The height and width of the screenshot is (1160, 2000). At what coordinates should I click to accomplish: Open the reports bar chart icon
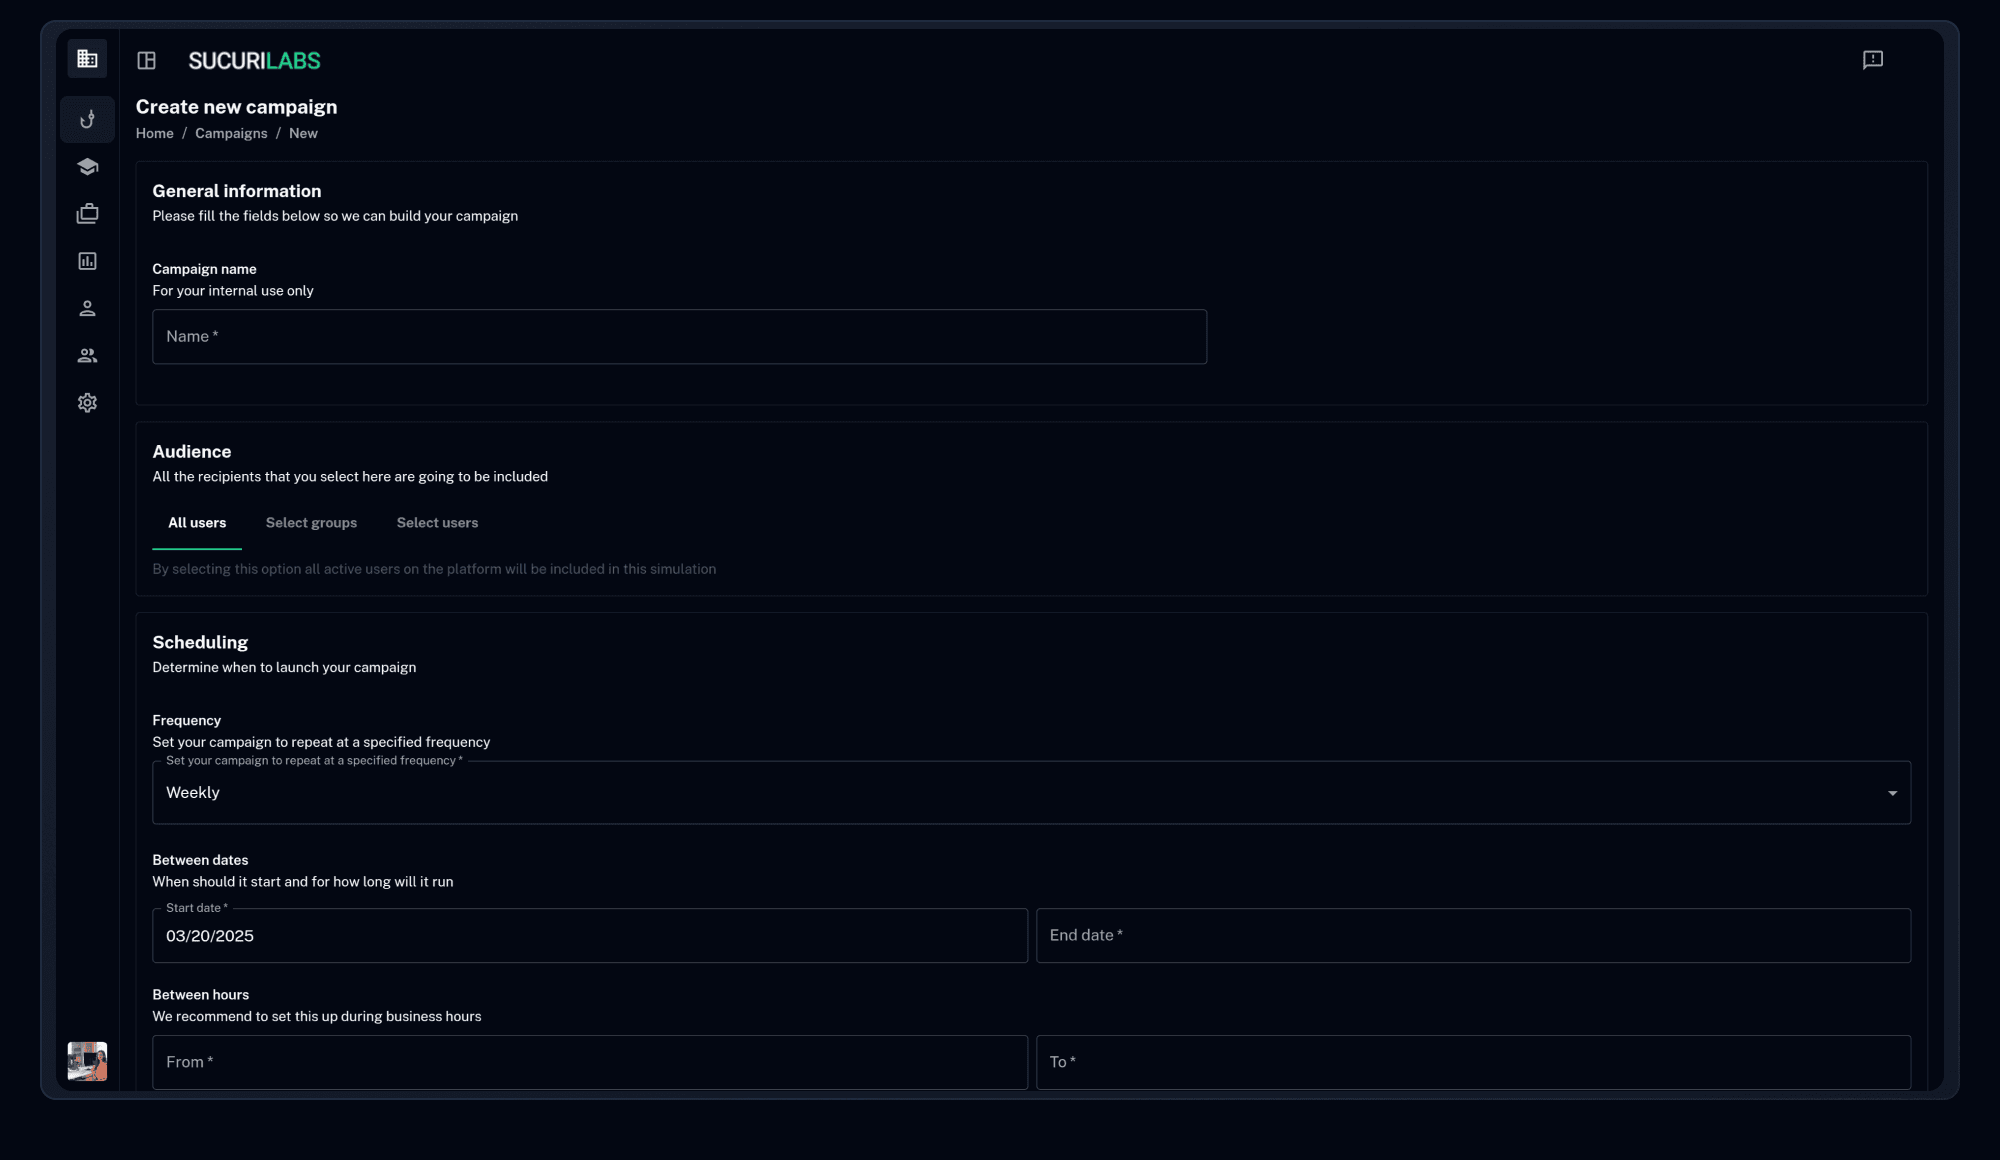(87, 261)
